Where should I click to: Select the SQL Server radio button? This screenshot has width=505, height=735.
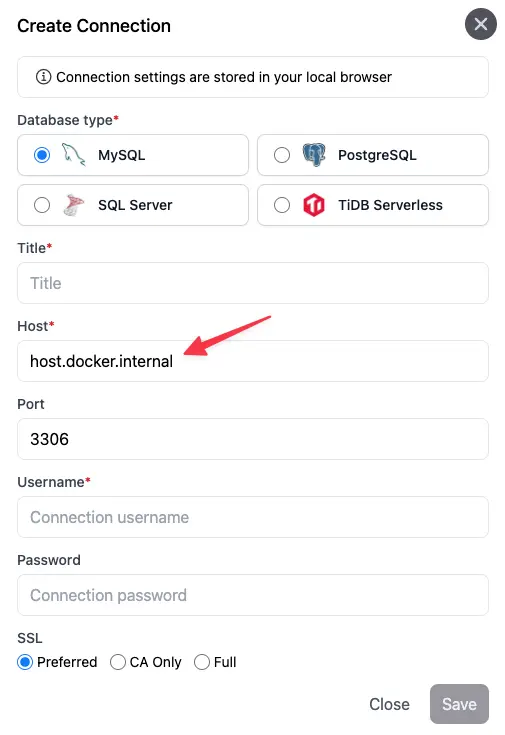click(42, 205)
